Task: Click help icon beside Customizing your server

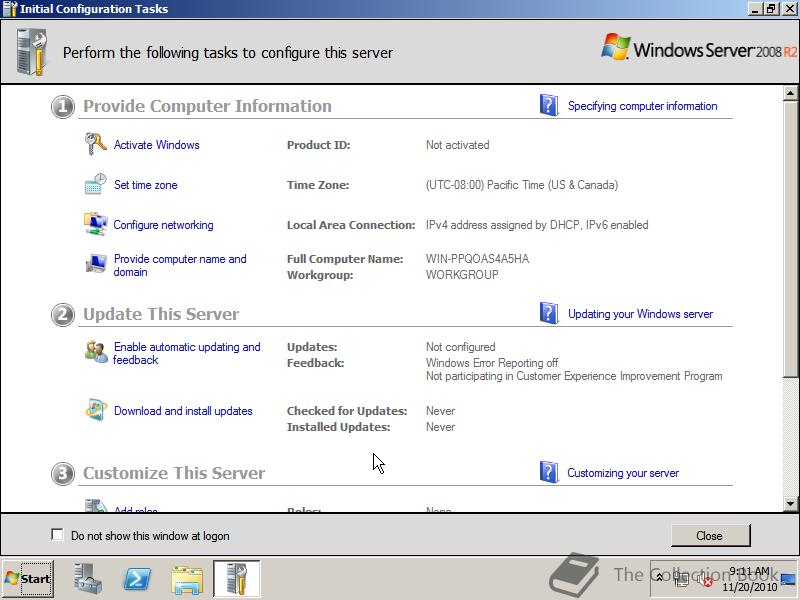Action: click(x=549, y=472)
